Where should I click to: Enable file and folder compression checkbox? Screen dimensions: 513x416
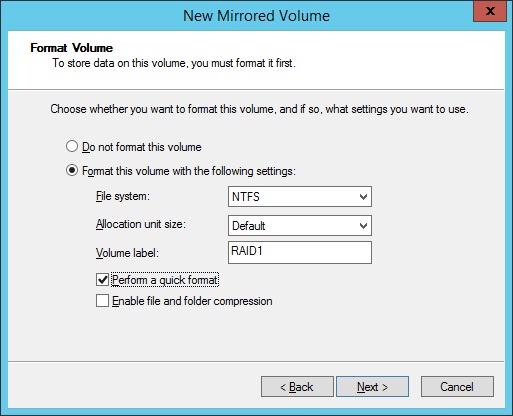102,300
